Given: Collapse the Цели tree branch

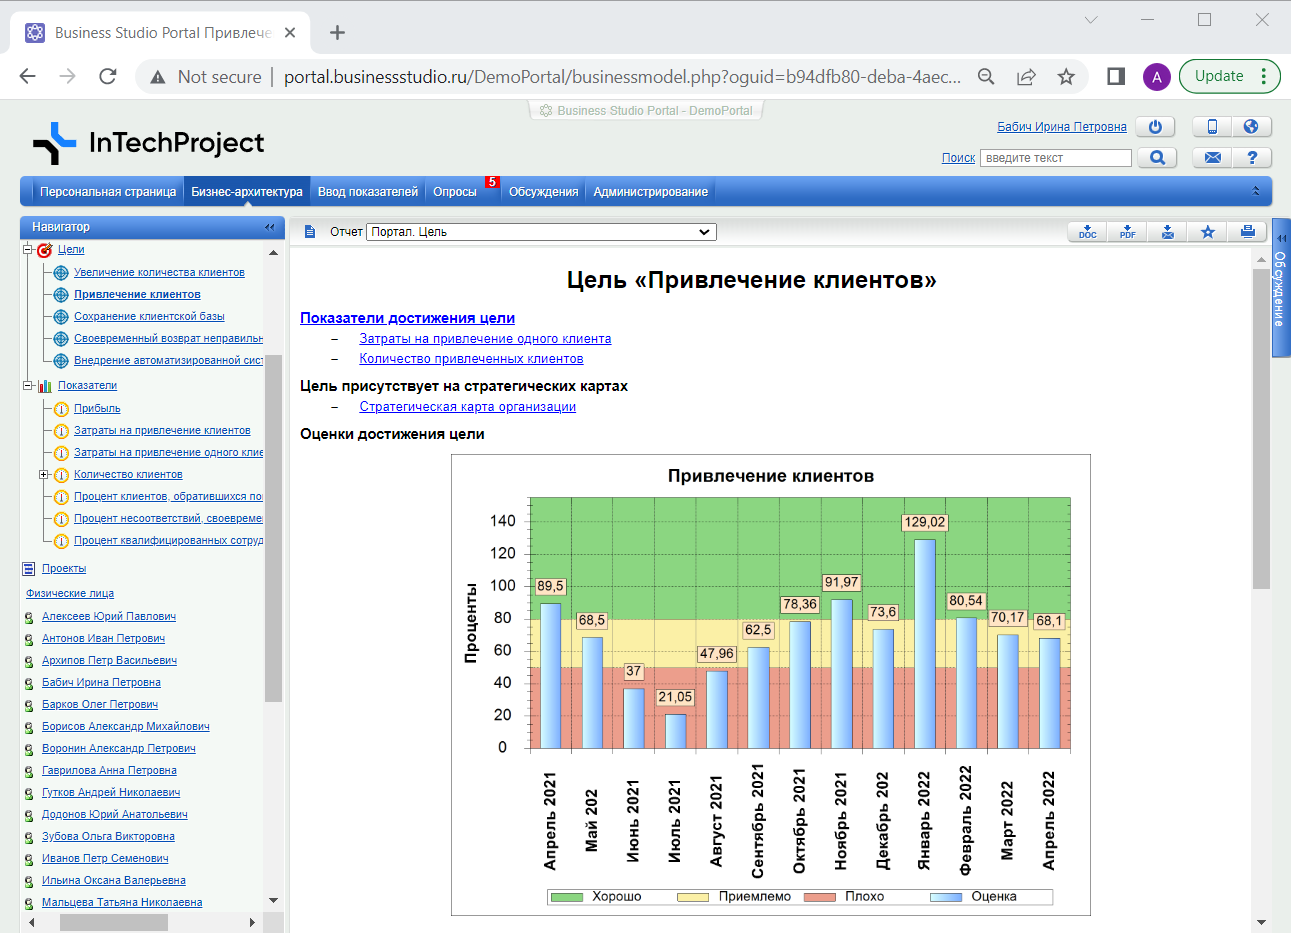Looking at the screenshot, I should (x=28, y=250).
